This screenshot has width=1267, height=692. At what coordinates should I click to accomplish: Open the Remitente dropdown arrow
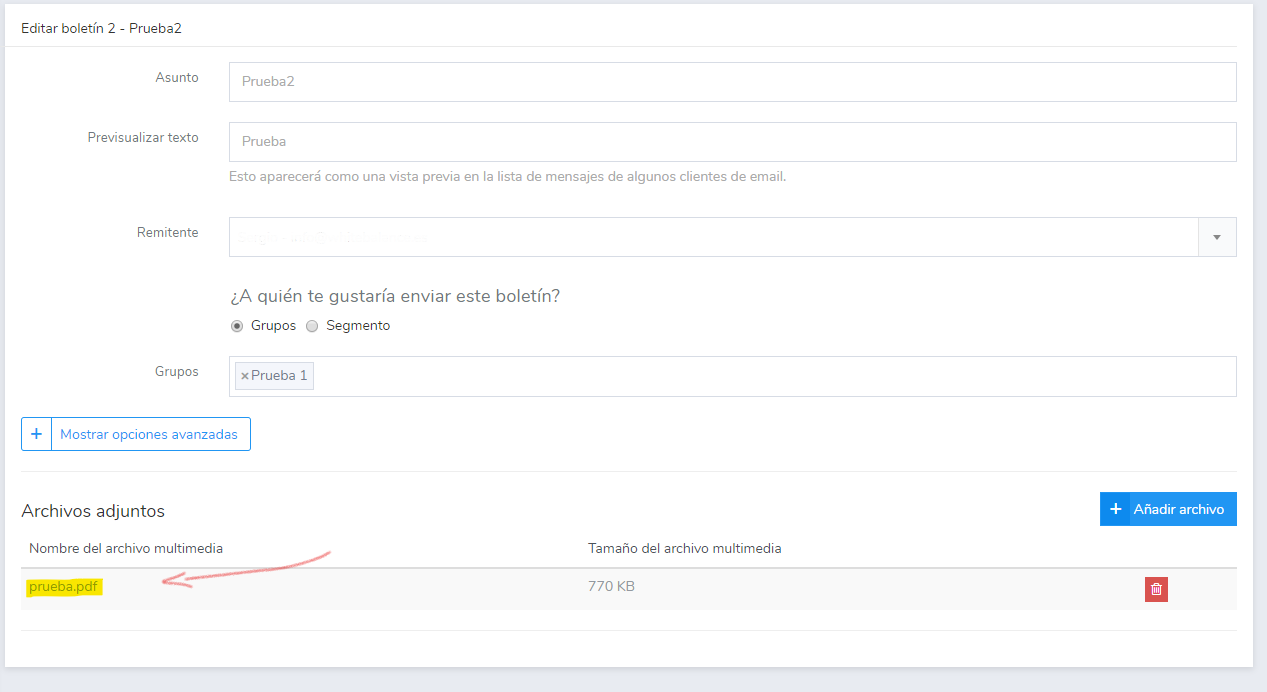(1217, 237)
